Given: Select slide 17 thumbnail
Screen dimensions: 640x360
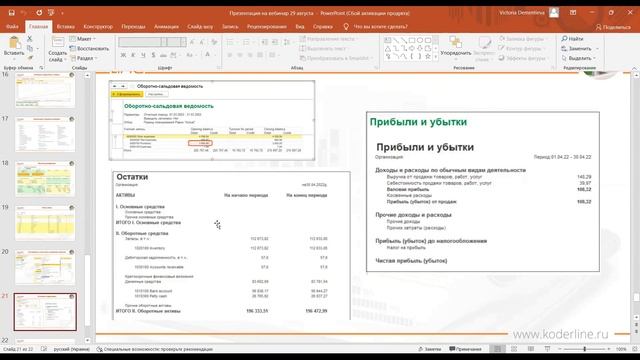Looking at the screenshot, I should 45,134.
